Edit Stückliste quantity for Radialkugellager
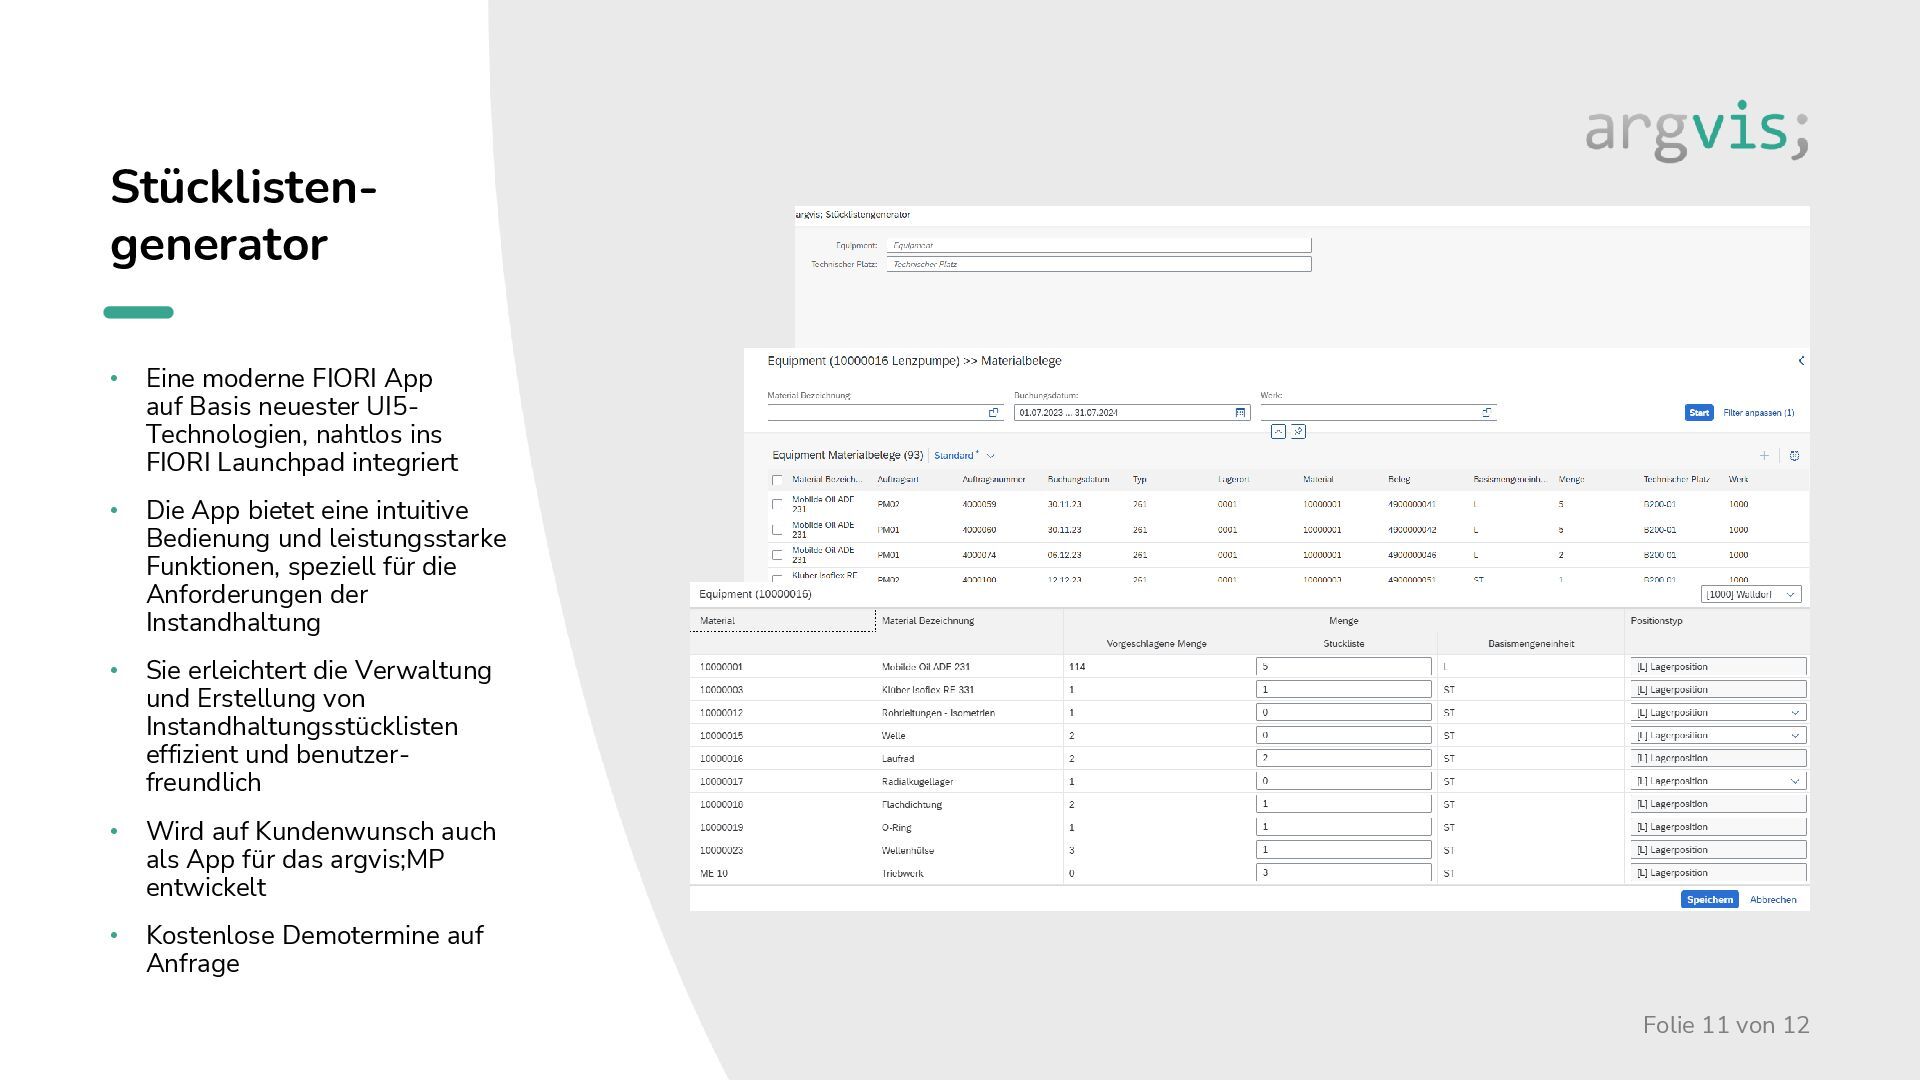The height and width of the screenshot is (1080, 1920). pos(1343,782)
